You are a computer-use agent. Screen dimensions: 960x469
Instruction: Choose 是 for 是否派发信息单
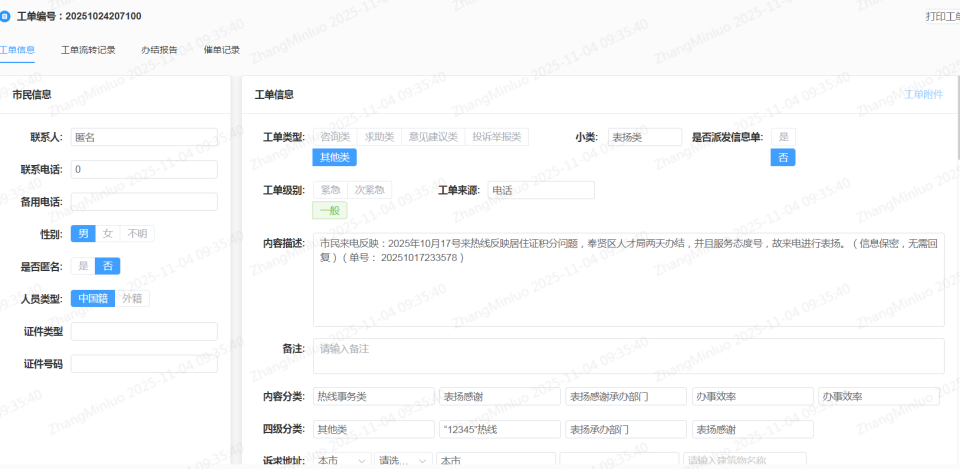pos(783,137)
